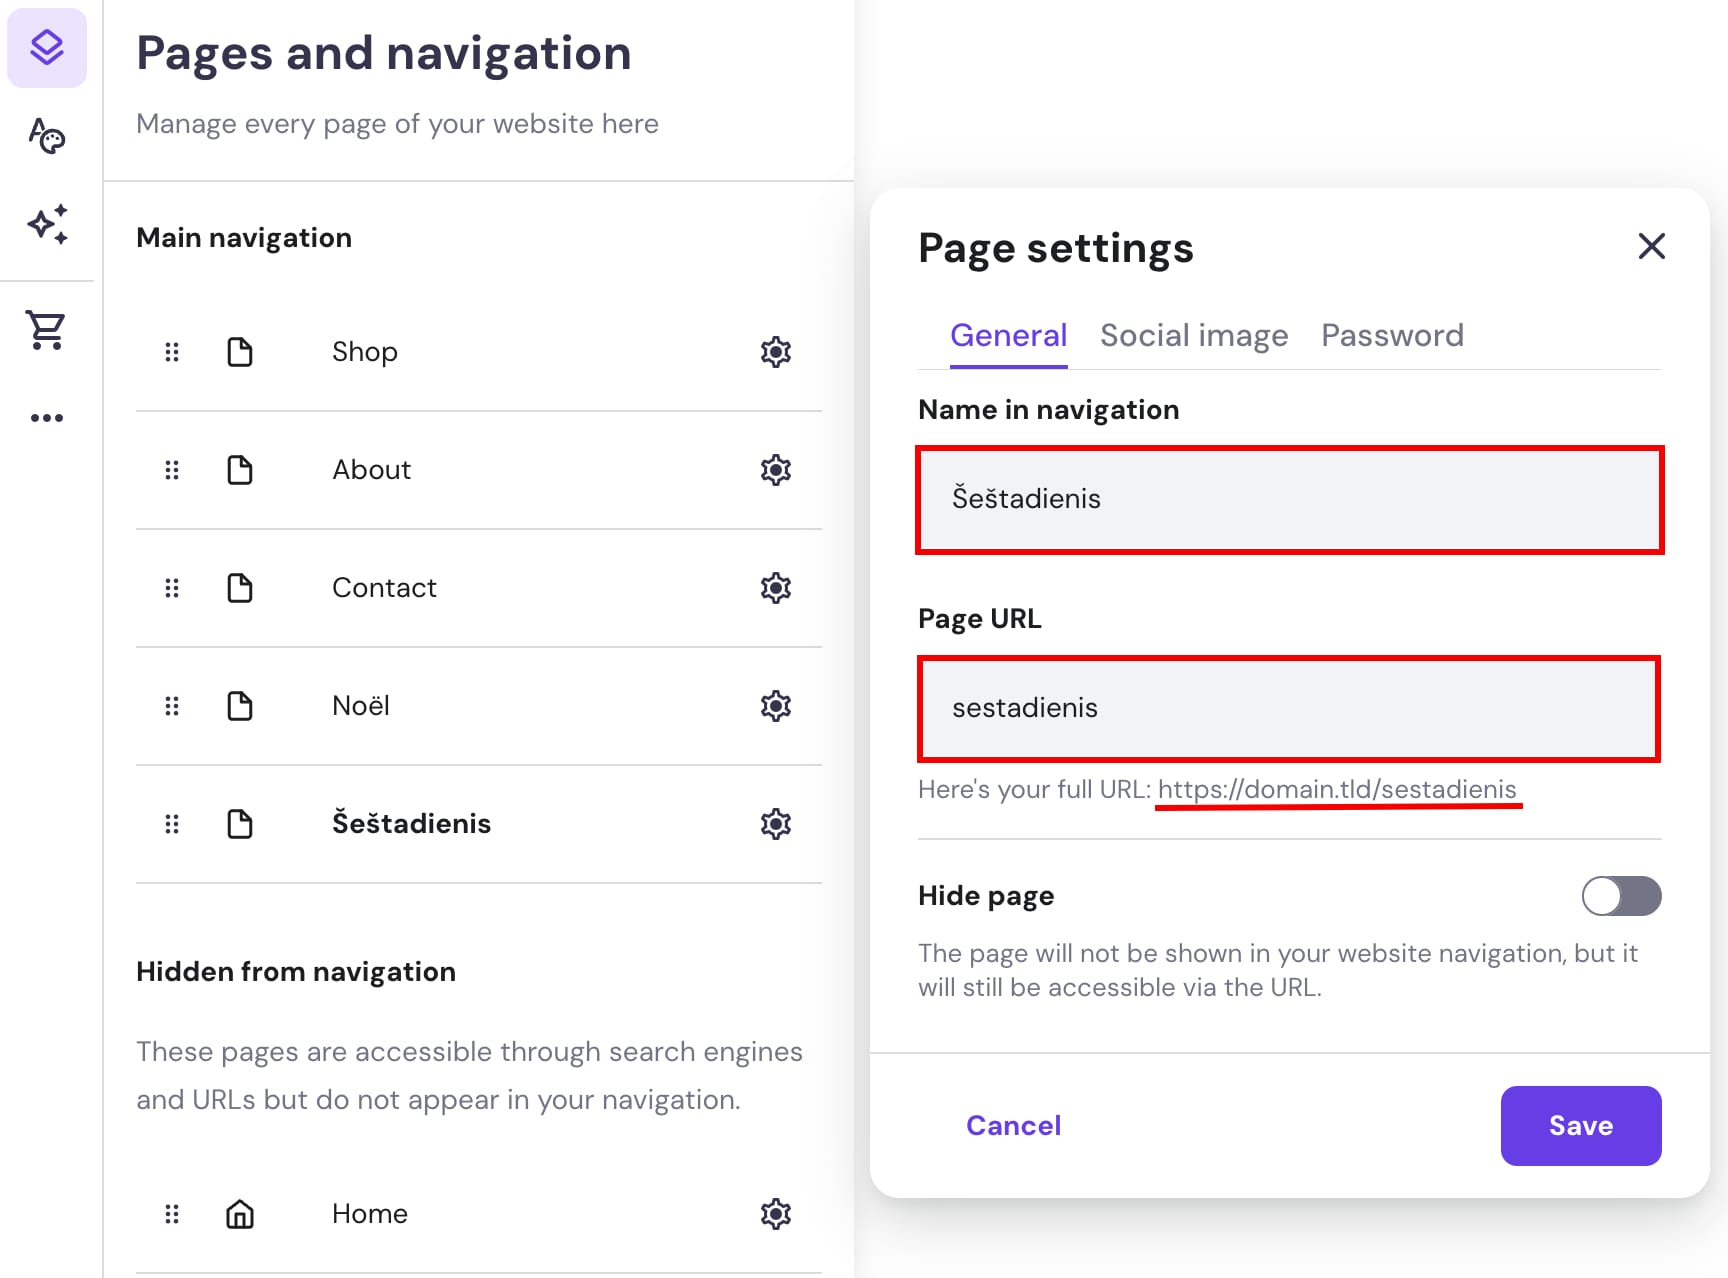This screenshot has height=1278, width=1728.
Task: Click the page icon next to Contact
Action: 239,588
